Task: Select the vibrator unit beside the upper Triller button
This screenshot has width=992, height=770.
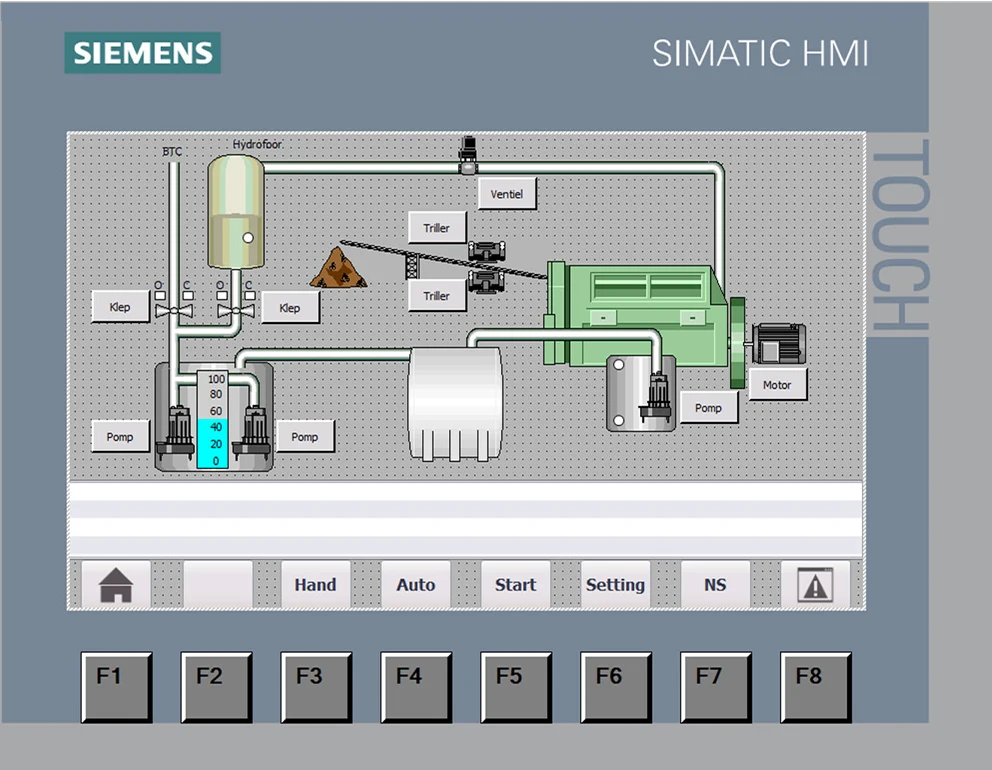Action: pos(487,251)
